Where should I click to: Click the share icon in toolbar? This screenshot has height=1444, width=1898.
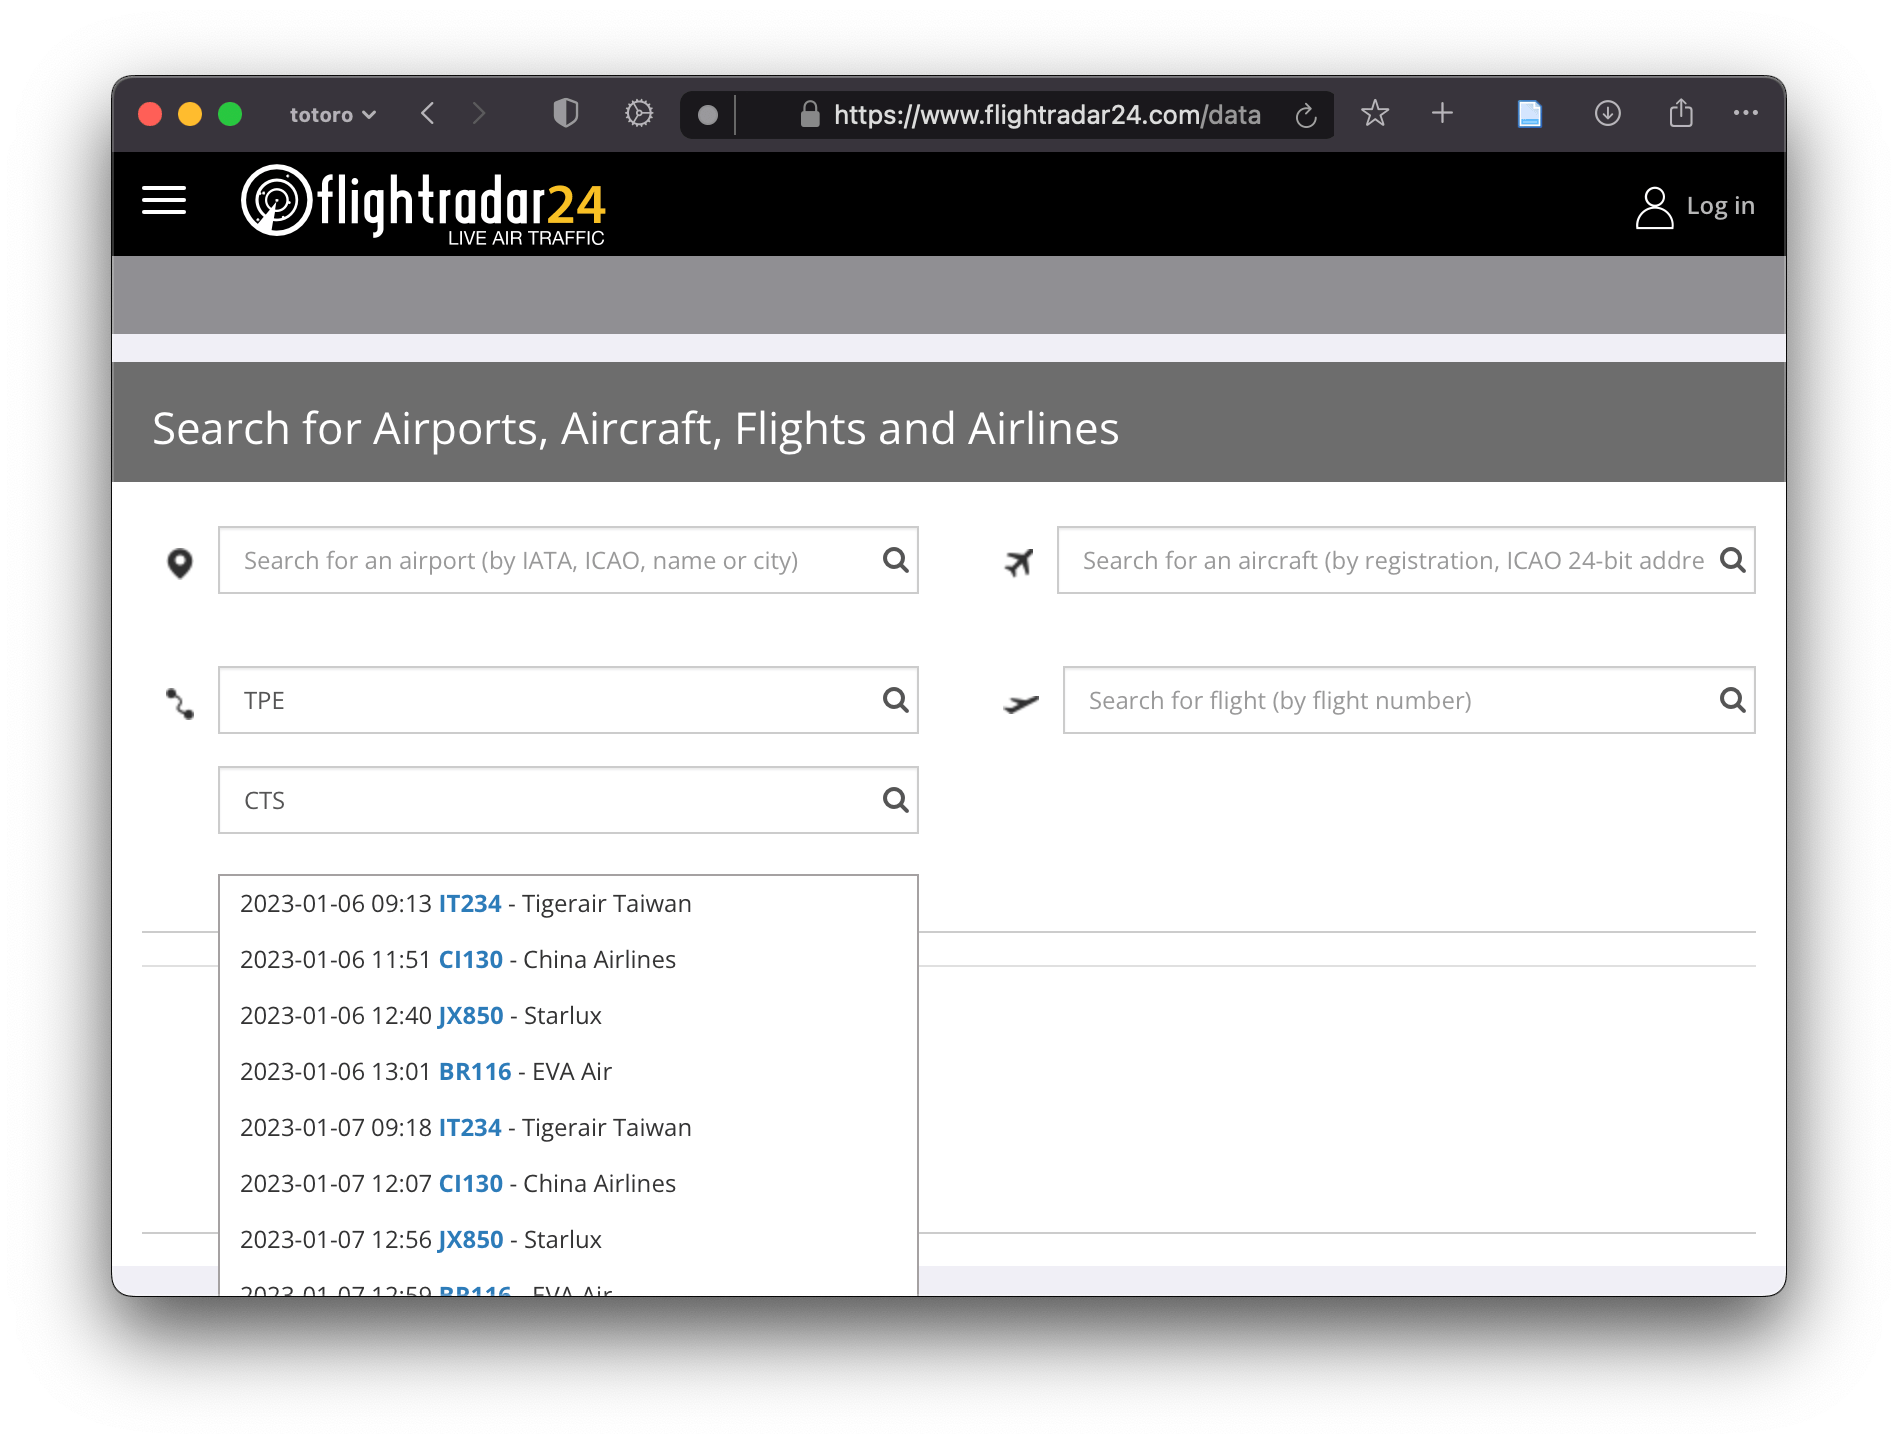point(1681,113)
